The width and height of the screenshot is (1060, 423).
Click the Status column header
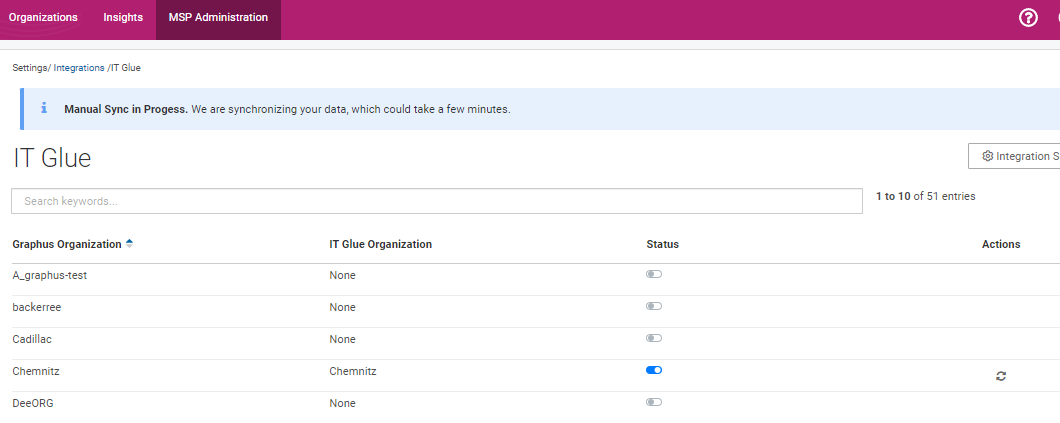click(662, 244)
